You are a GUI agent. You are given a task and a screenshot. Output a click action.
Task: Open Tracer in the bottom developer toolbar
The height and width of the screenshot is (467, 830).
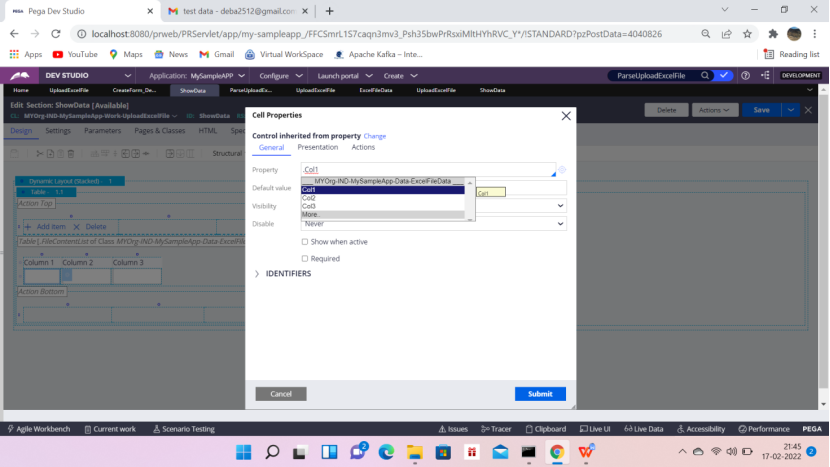click(x=496, y=429)
